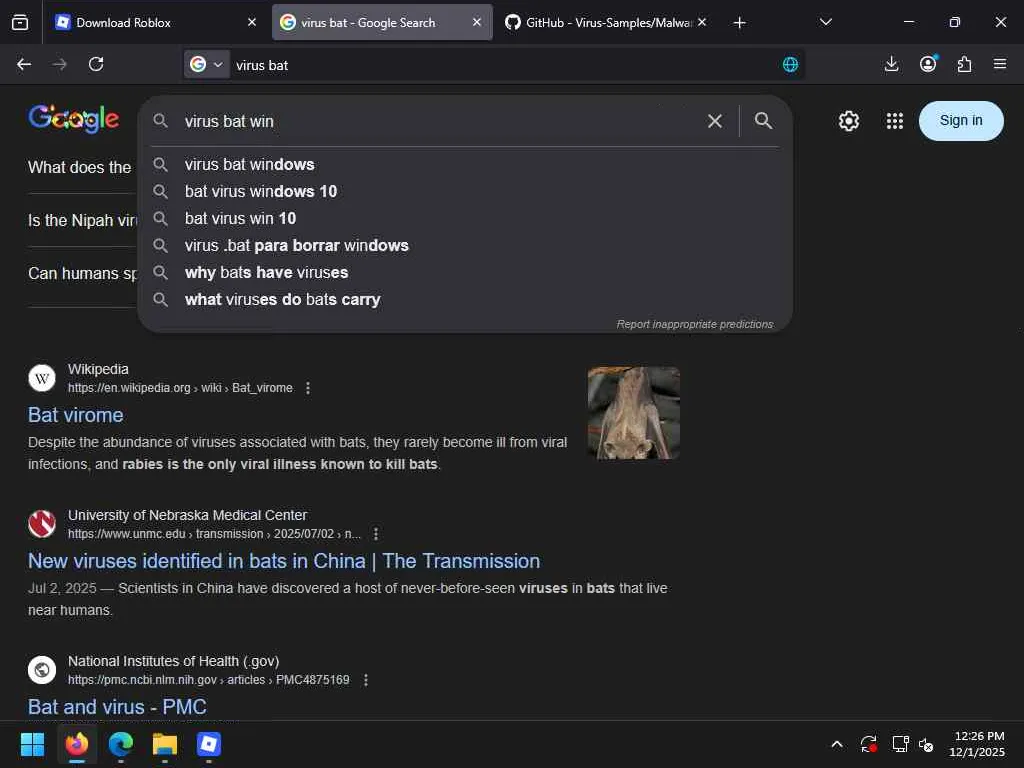Expand the 'What does the' question
The image size is (1024, 768).
click(82, 168)
